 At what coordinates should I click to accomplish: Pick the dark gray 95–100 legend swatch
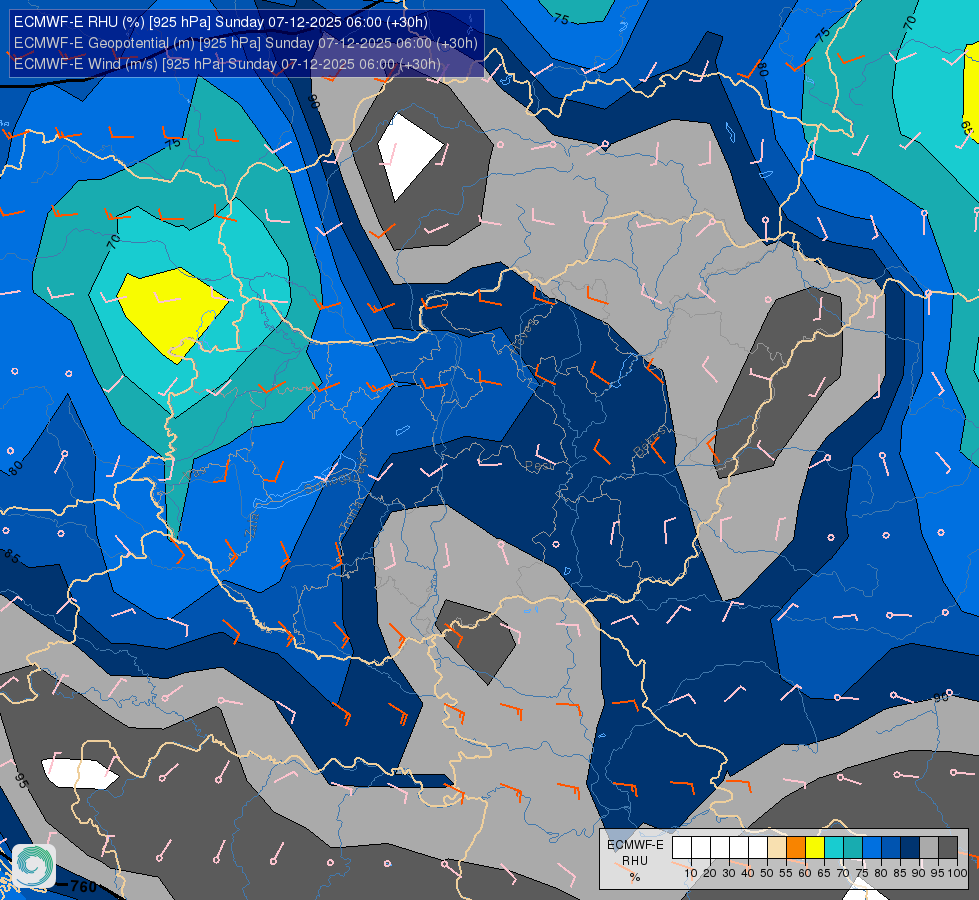[x=948, y=847]
